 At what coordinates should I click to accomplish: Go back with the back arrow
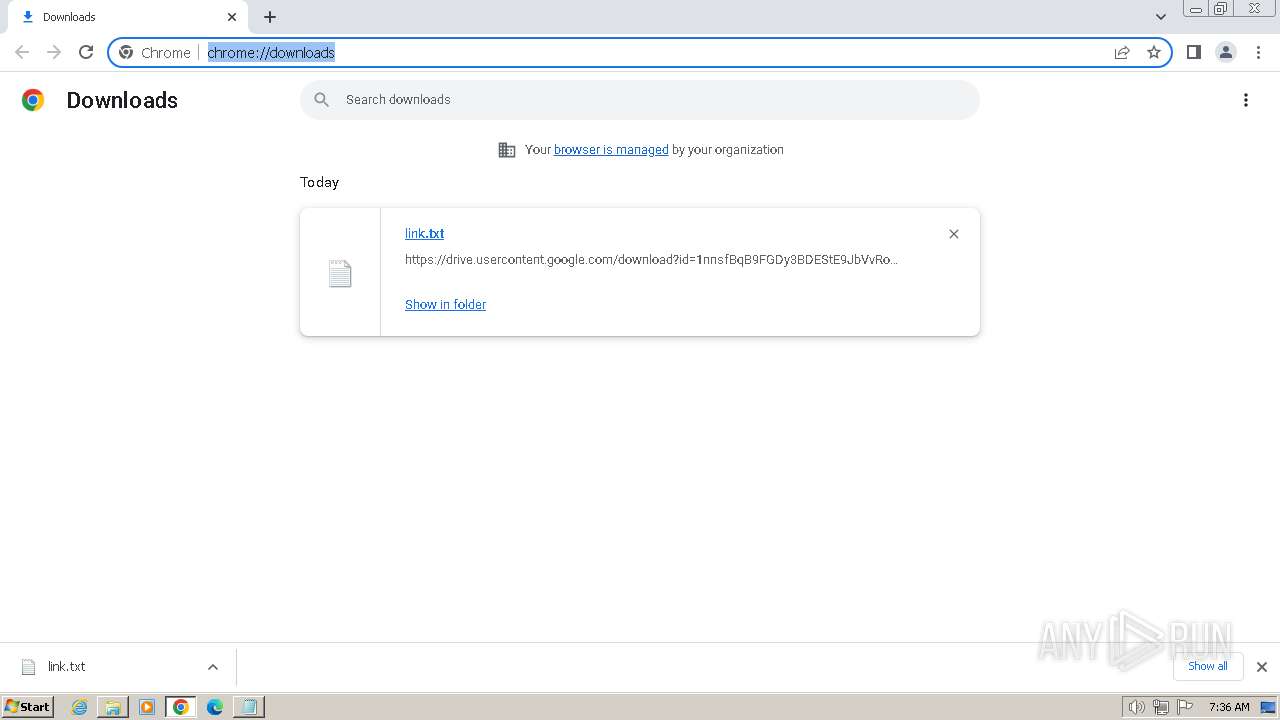(22, 52)
